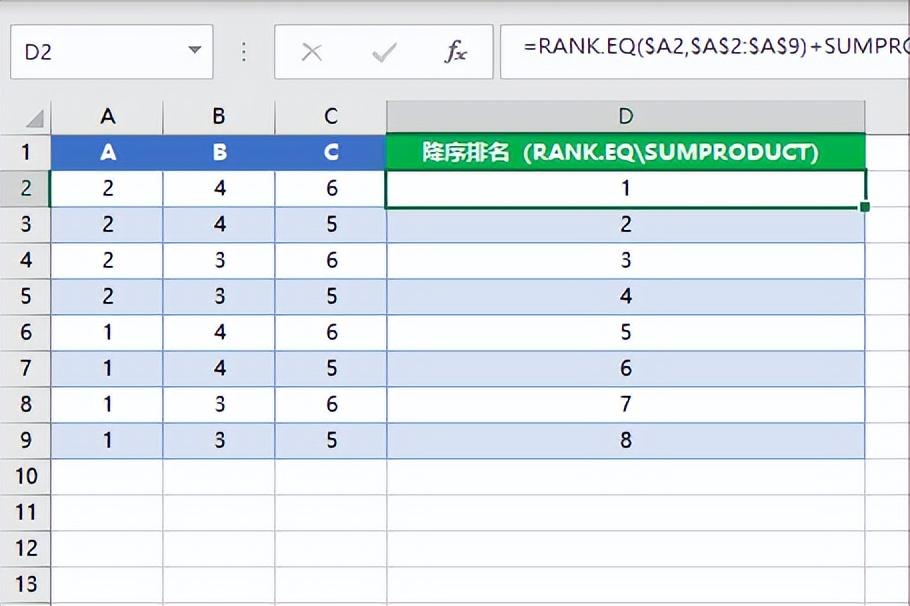
Task: Click the formula bar drag-handle dots
Action: tap(244, 52)
